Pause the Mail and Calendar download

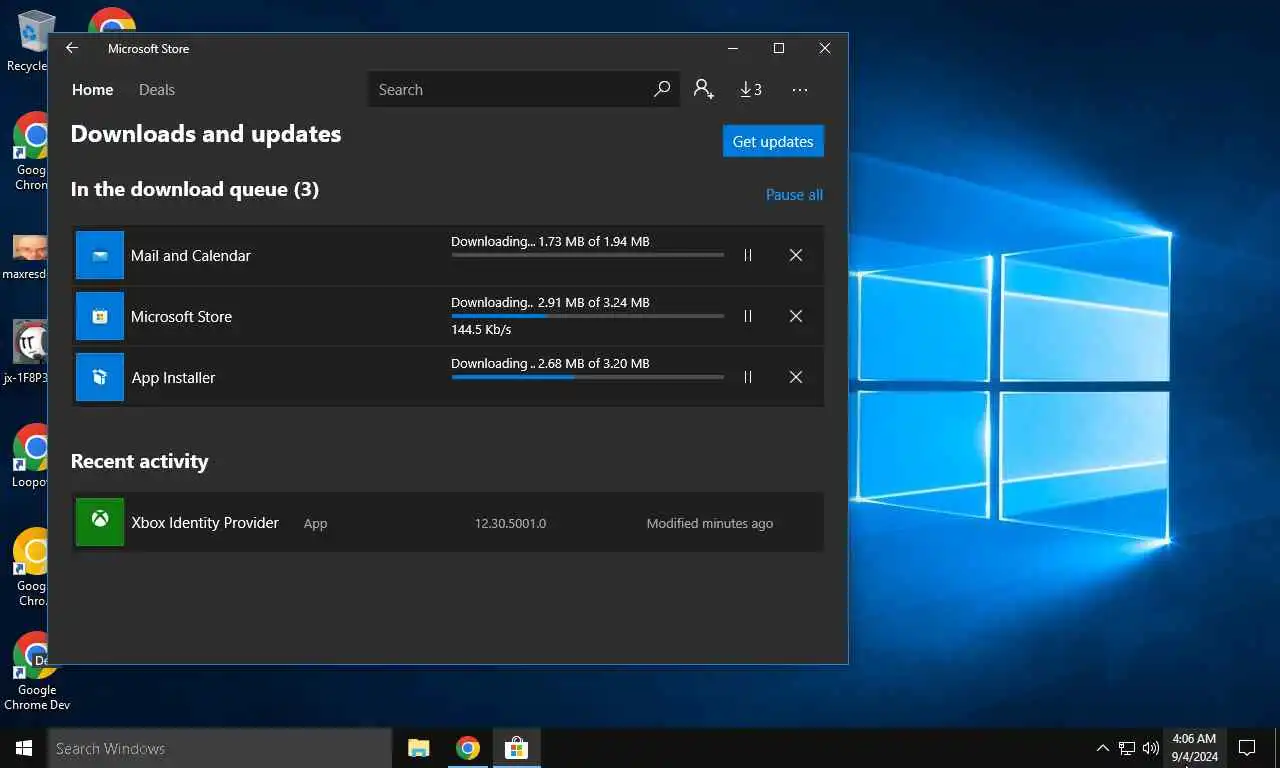coord(748,255)
